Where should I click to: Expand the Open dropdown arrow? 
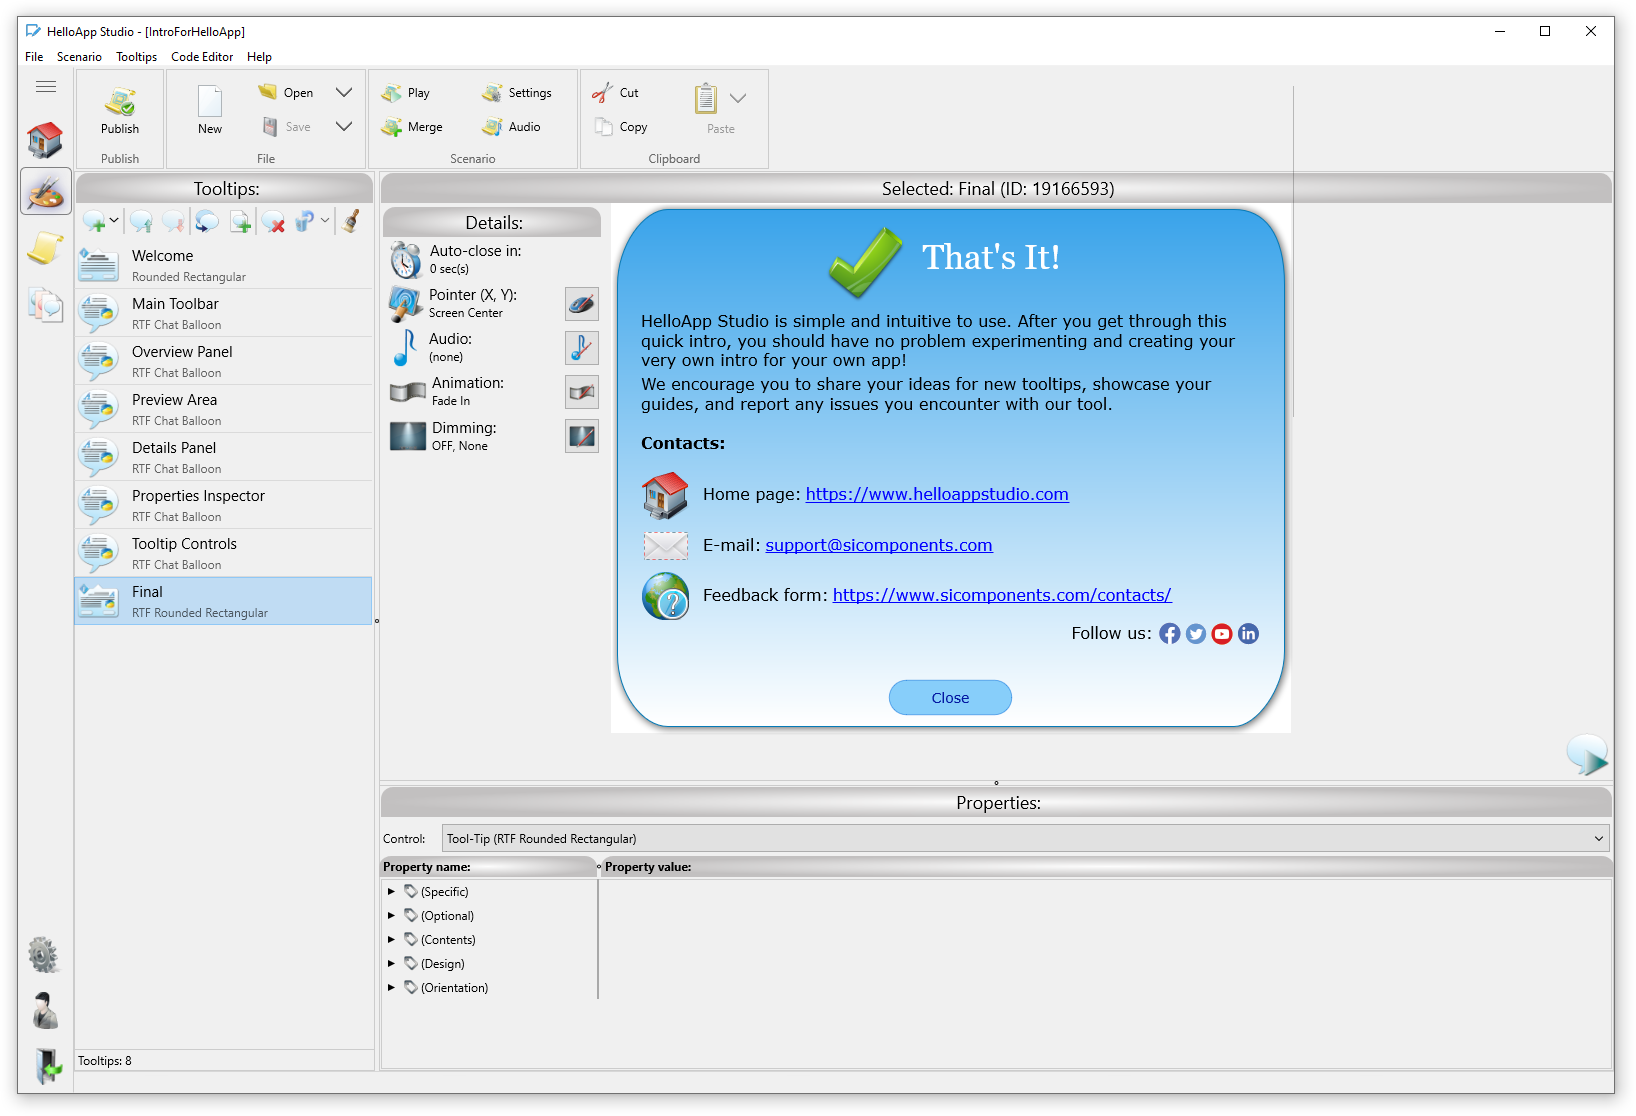pyautogui.click(x=344, y=92)
